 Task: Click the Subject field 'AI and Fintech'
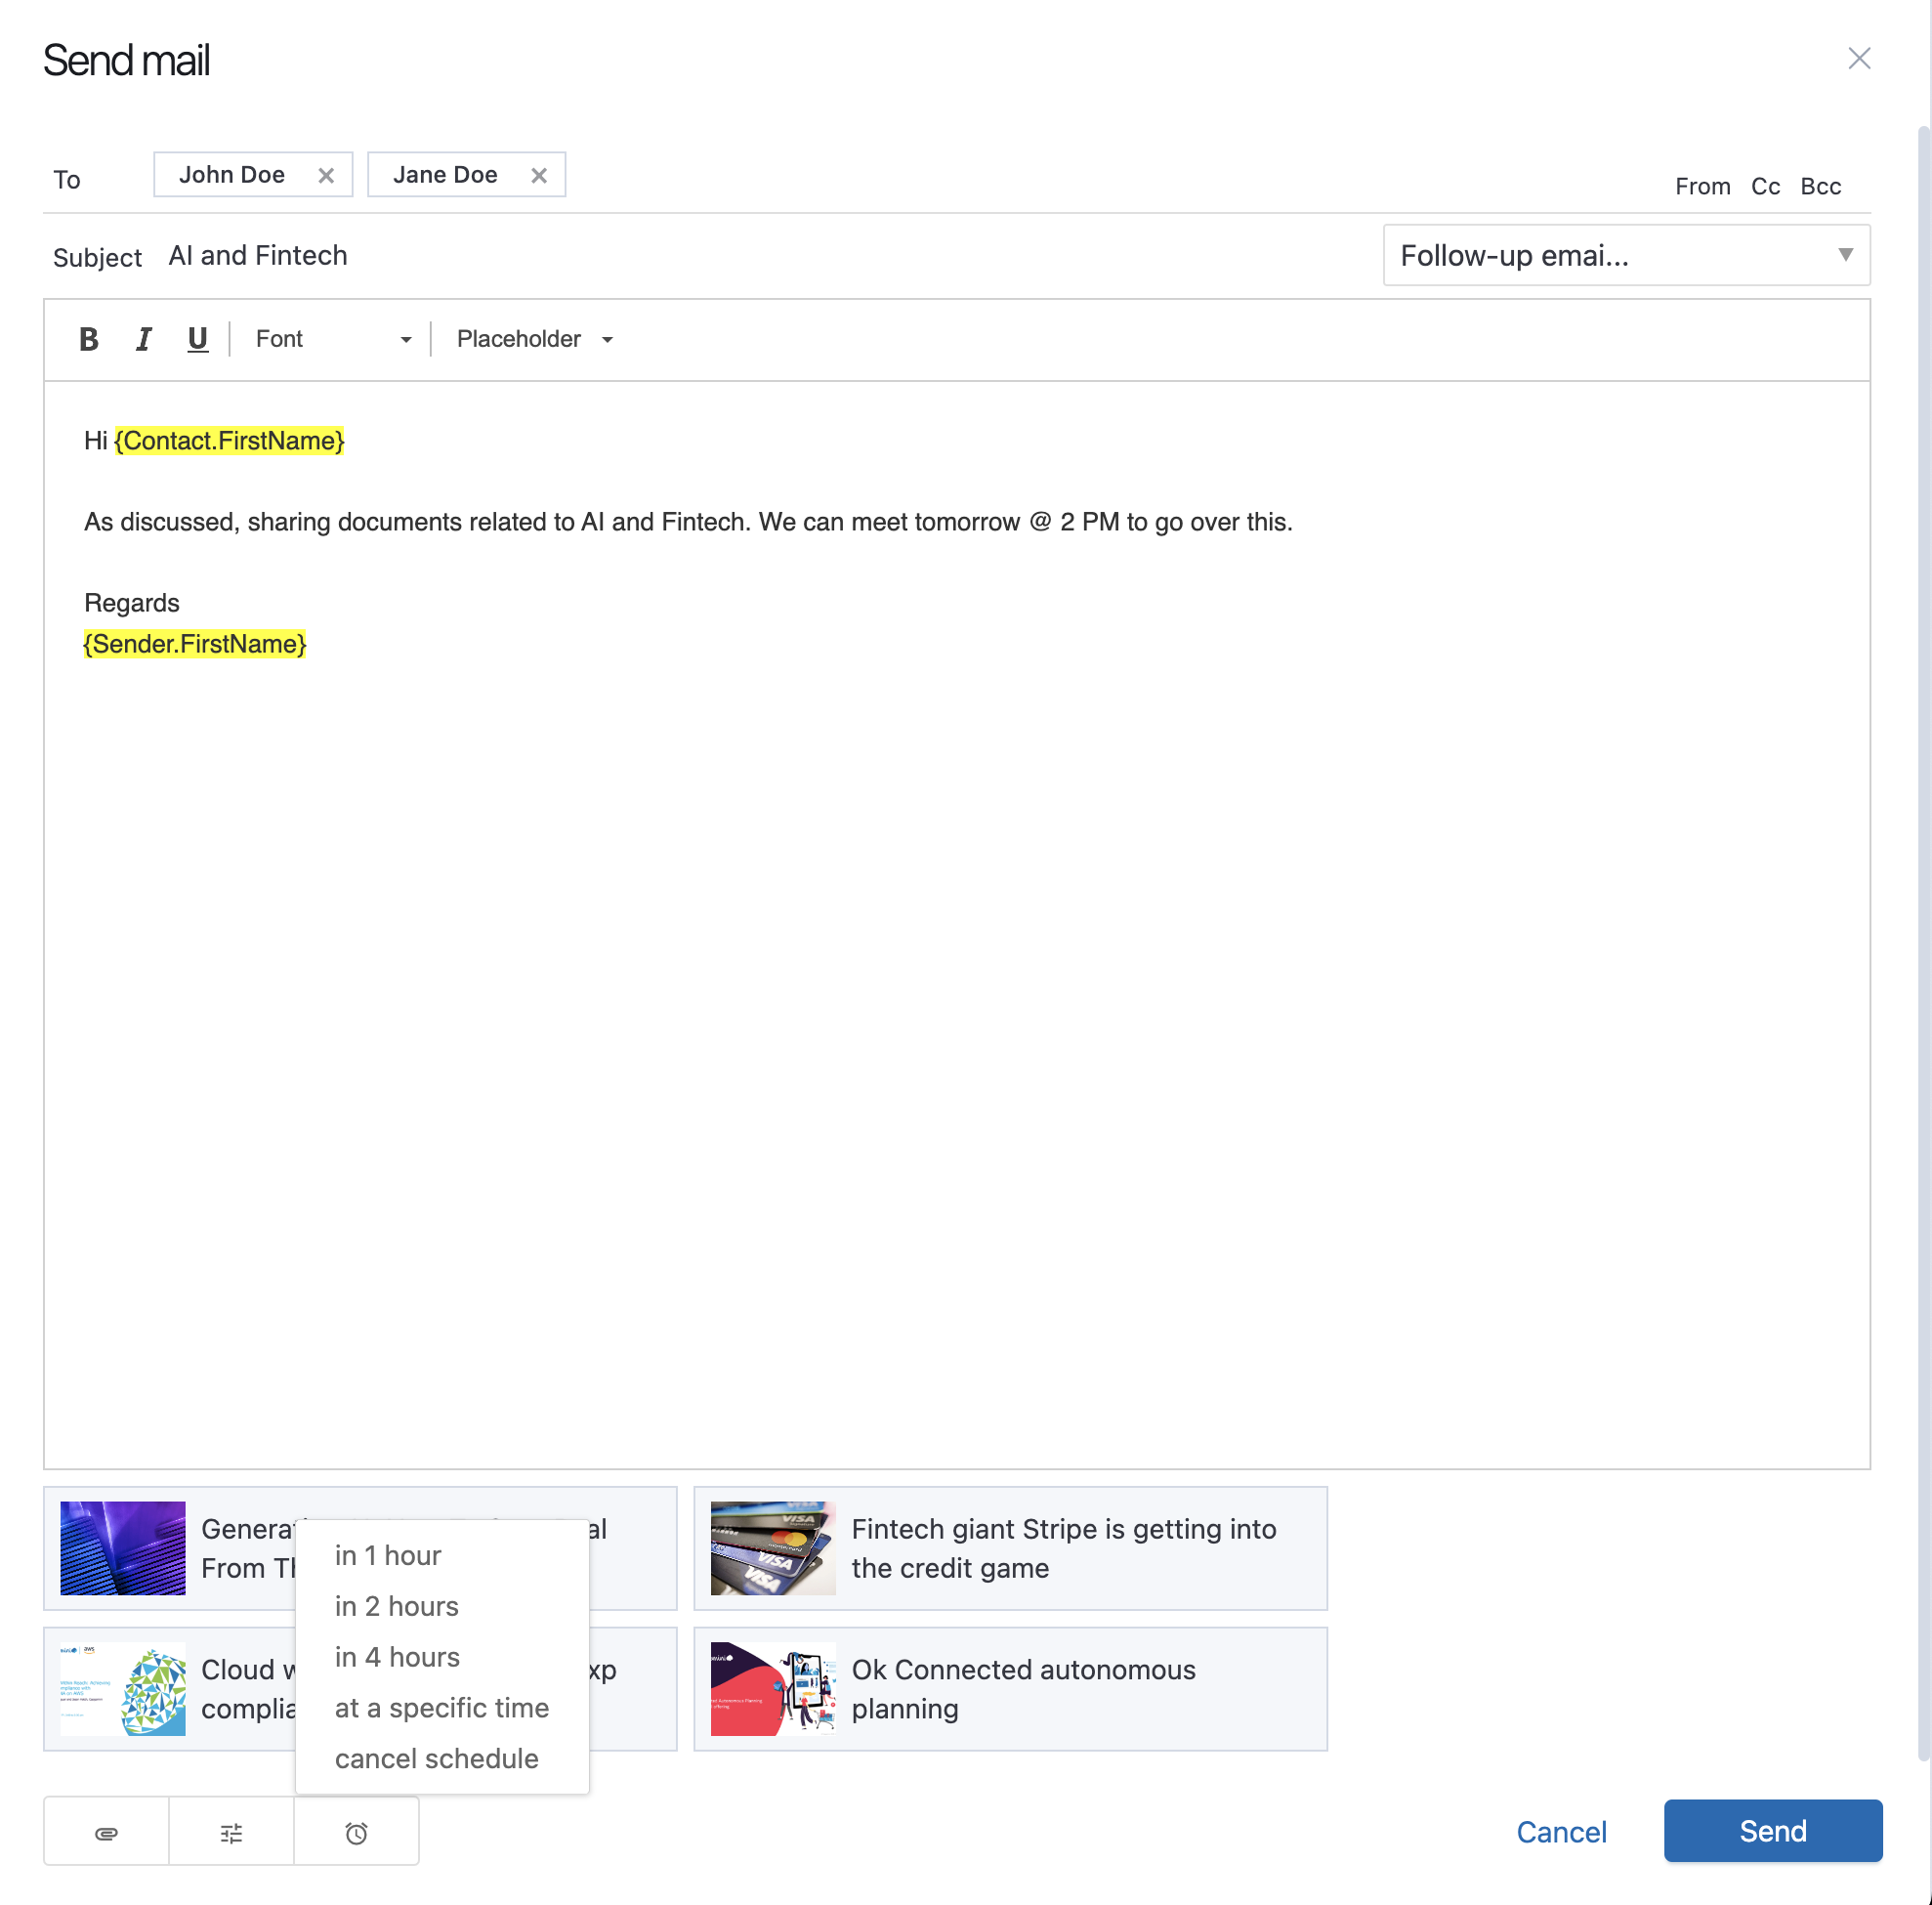point(258,256)
